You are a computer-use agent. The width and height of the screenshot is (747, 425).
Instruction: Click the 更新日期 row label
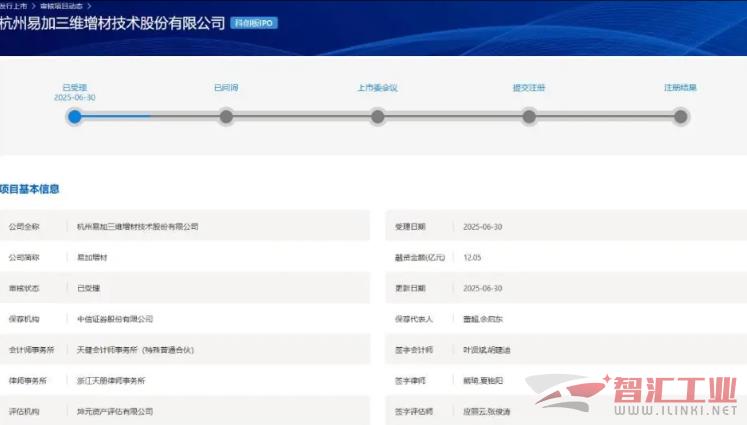click(x=410, y=288)
